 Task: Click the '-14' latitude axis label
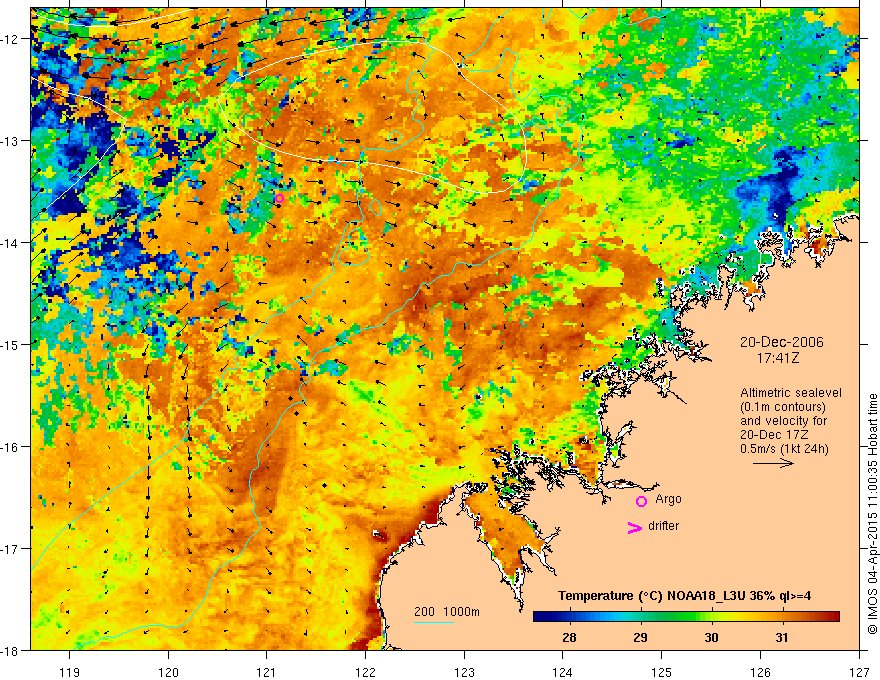point(10,243)
